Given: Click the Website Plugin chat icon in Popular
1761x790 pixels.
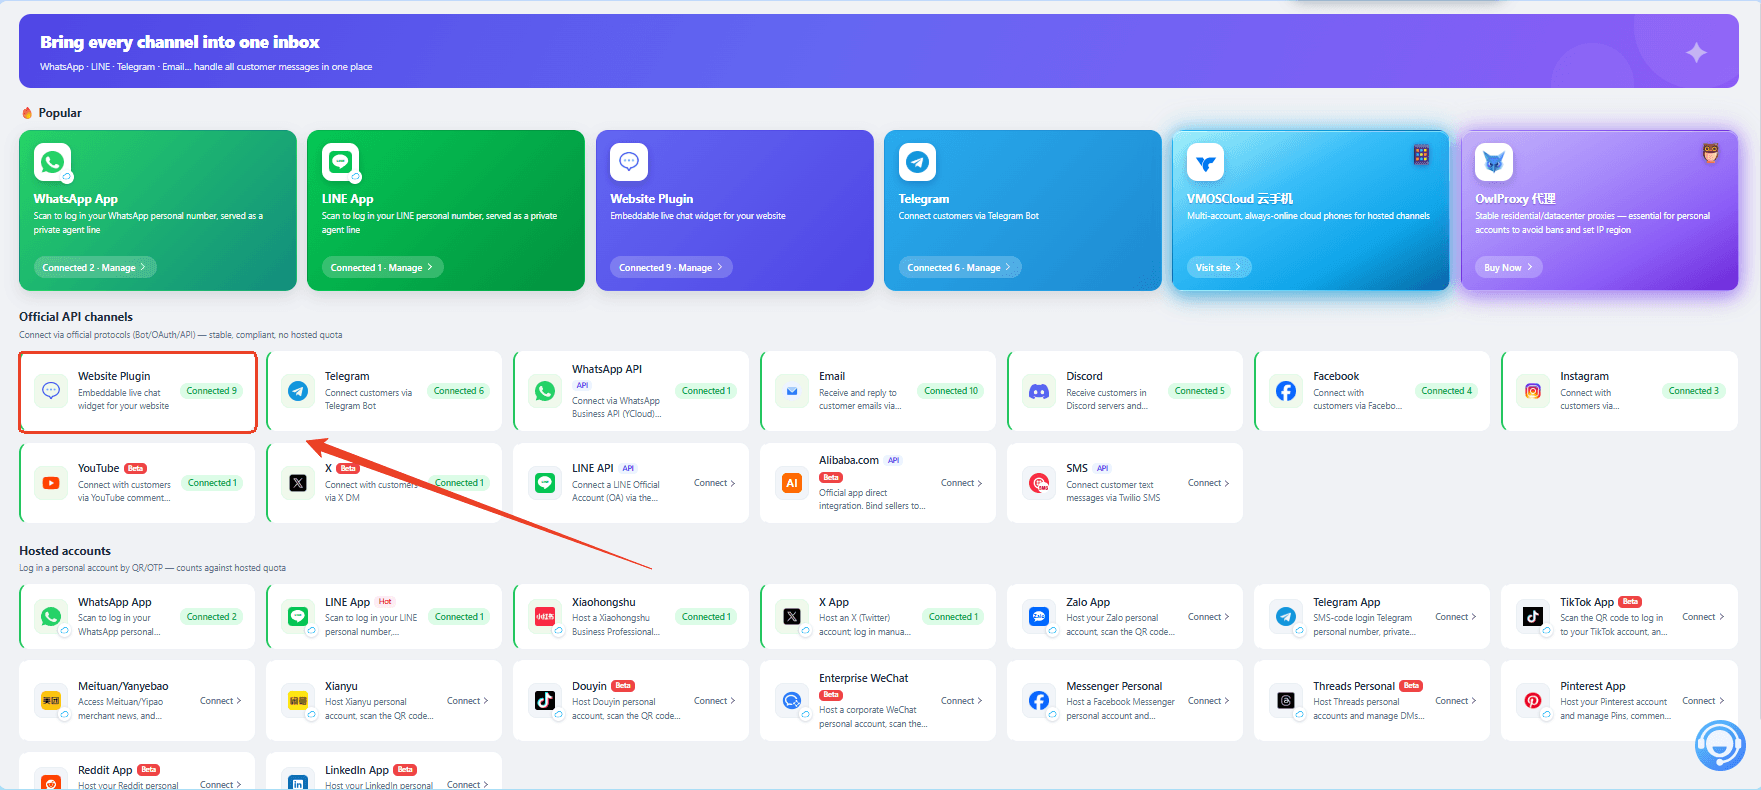Looking at the screenshot, I should 629,161.
